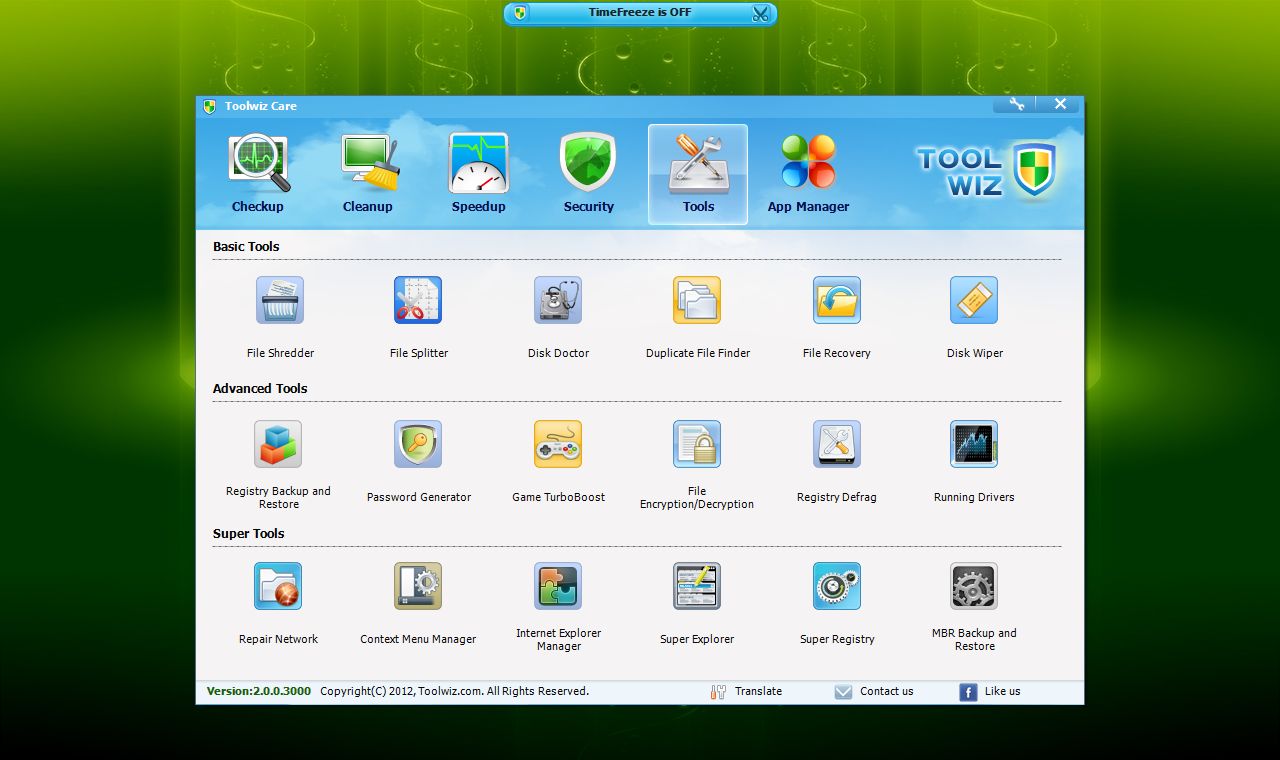Click the TimeFreeze is OFF bar
This screenshot has height=760, width=1280.
coord(640,13)
